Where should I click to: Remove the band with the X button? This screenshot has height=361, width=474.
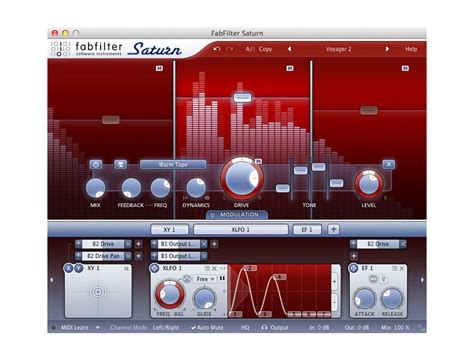389,164
